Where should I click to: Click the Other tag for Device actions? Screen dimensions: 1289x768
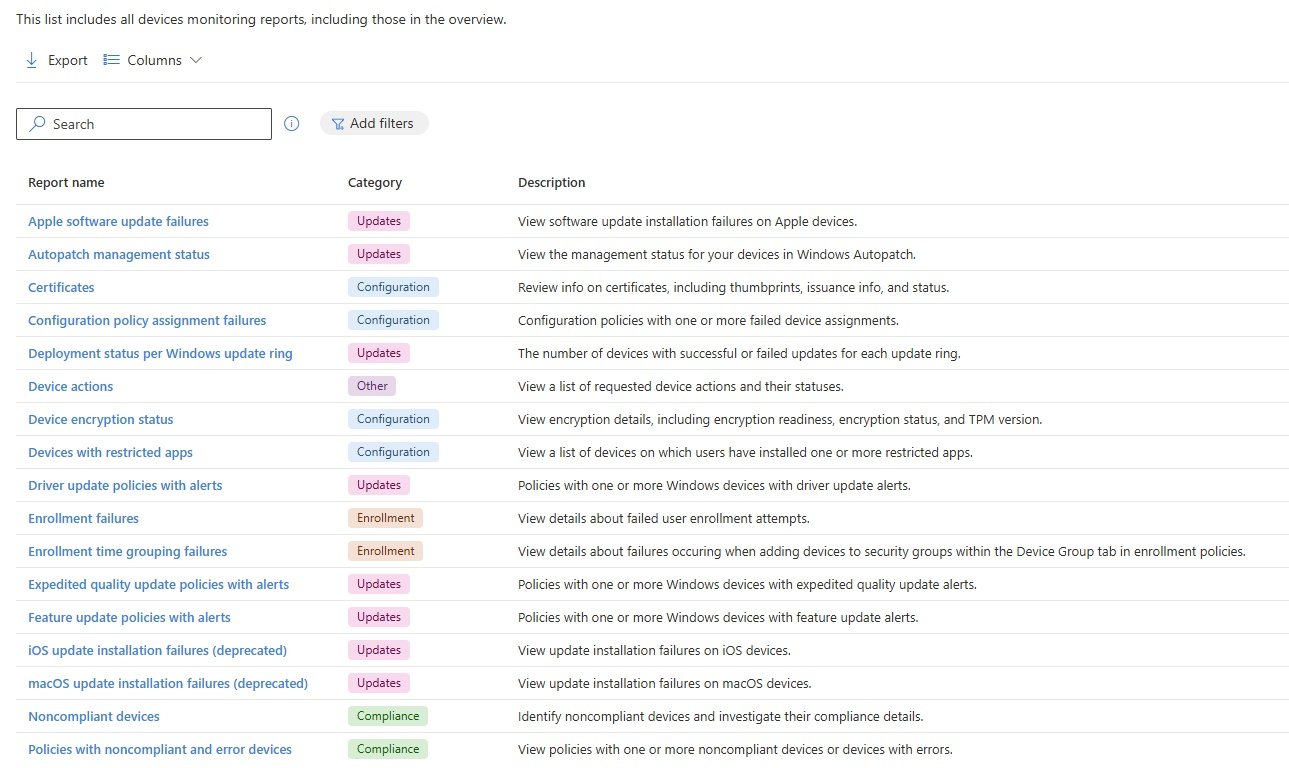(x=372, y=386)
